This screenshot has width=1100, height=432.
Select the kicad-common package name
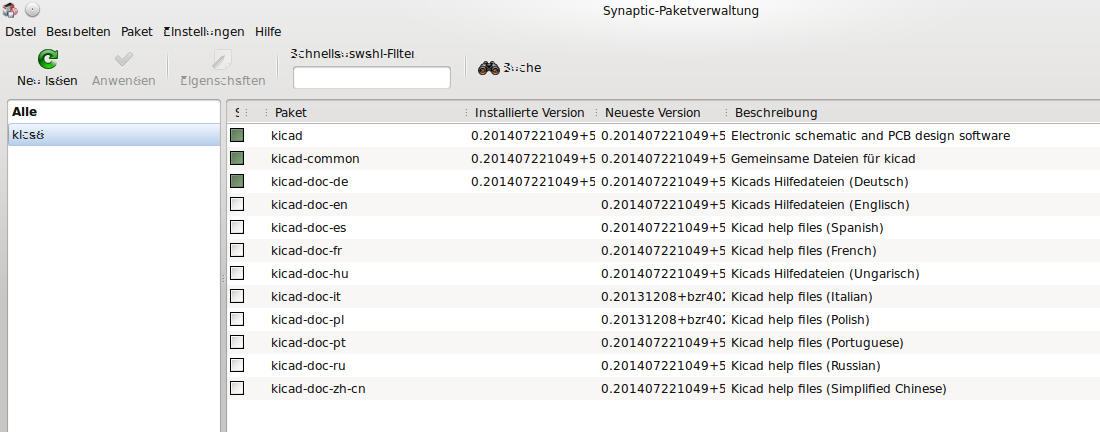(315, 158)
